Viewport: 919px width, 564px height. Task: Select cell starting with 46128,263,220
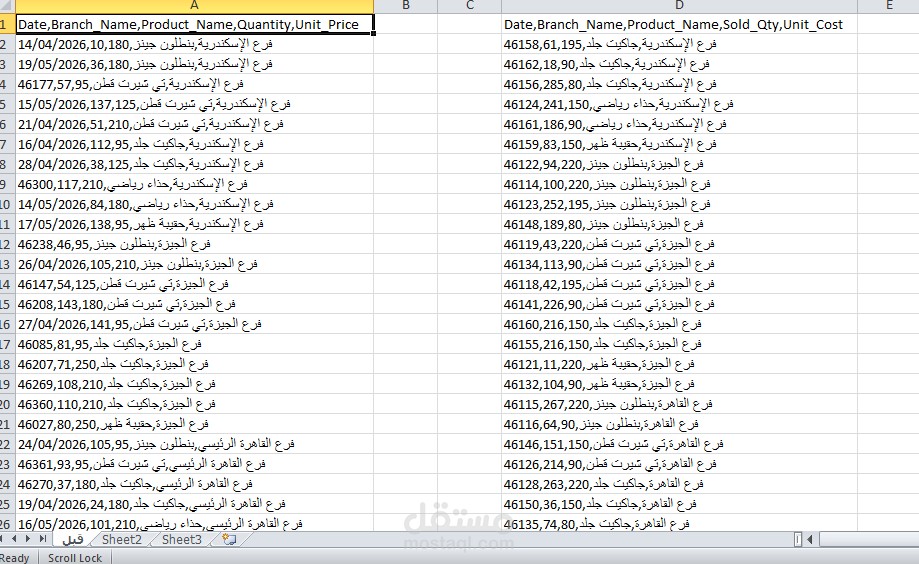tap(679, 484)
